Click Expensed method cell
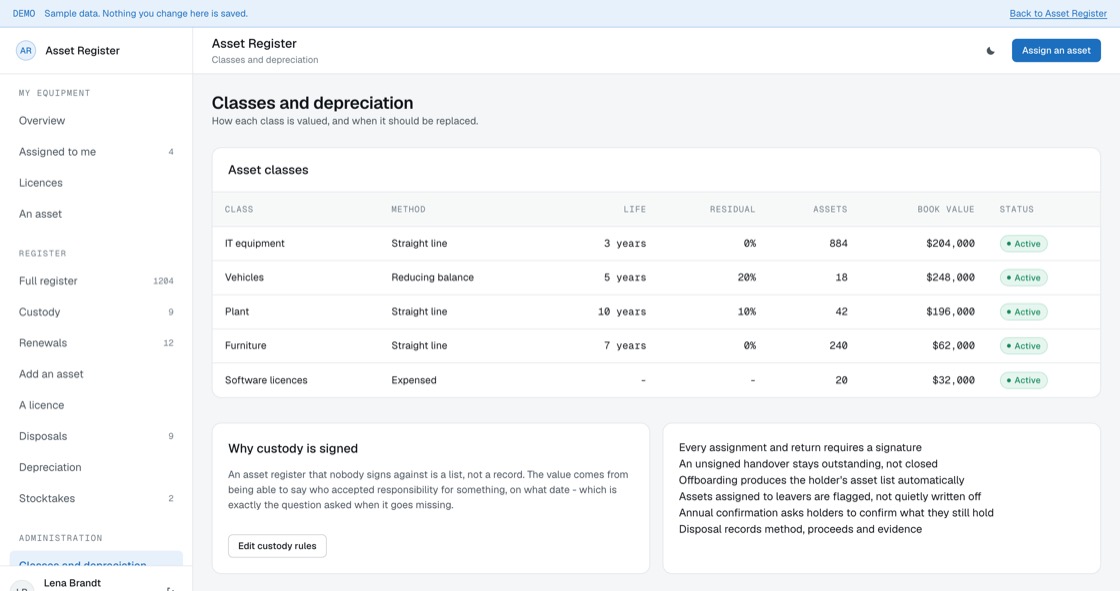Image resolution: width=1120 pixels, height=591 pixels. coord(414,380)
